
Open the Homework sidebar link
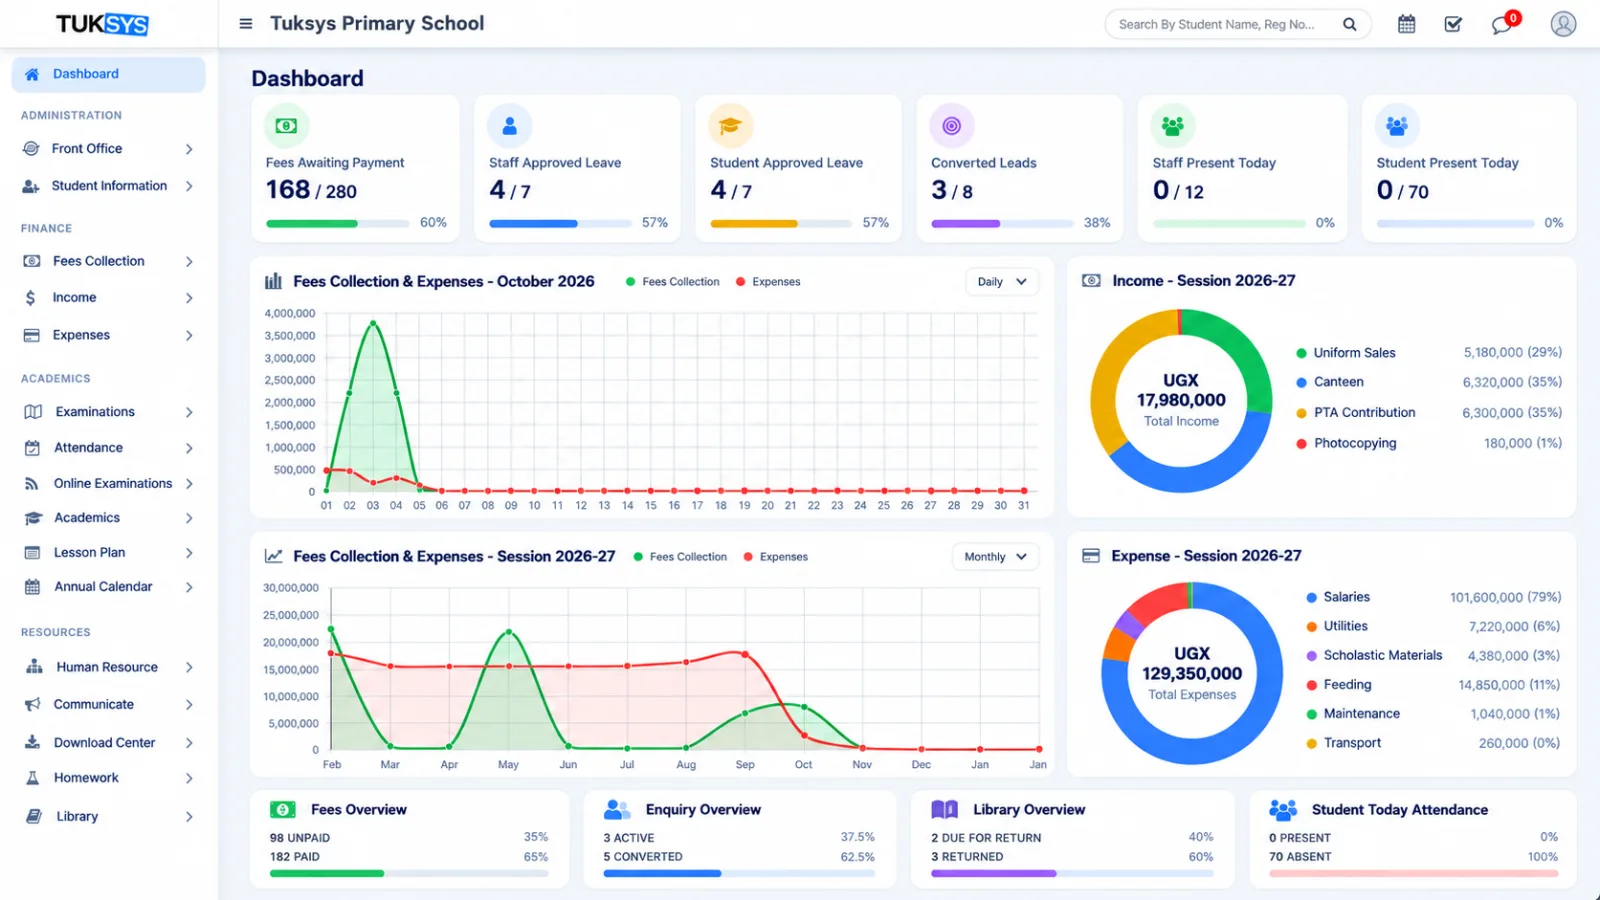tap(108, 778)
